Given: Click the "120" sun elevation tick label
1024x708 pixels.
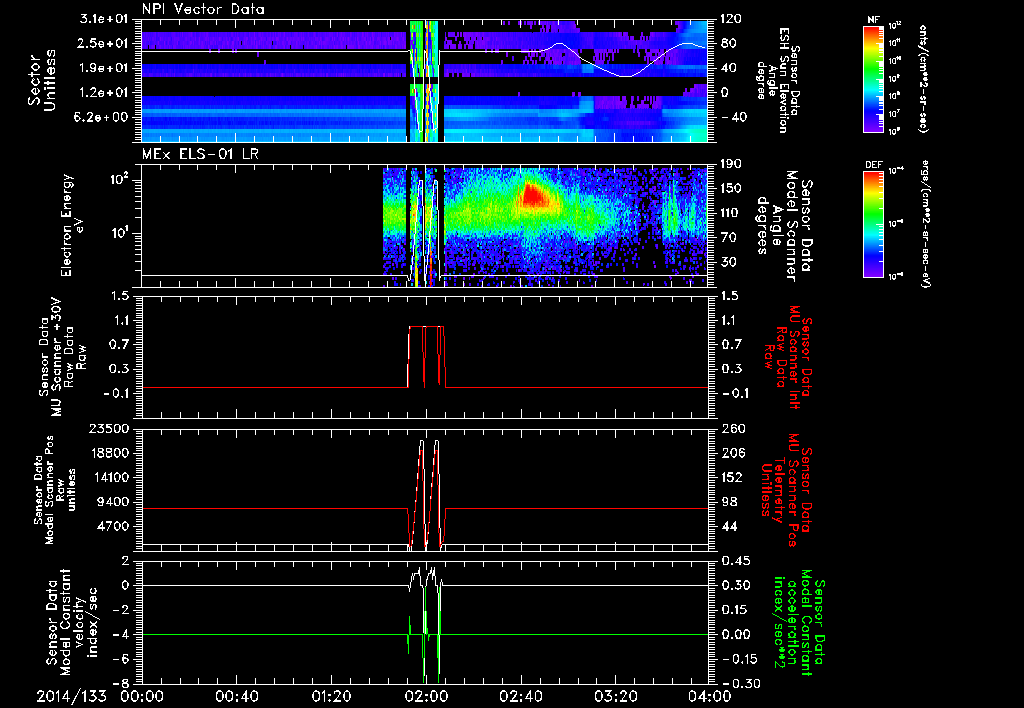Looking at the screenshot, I should click(x=731, y=19).
